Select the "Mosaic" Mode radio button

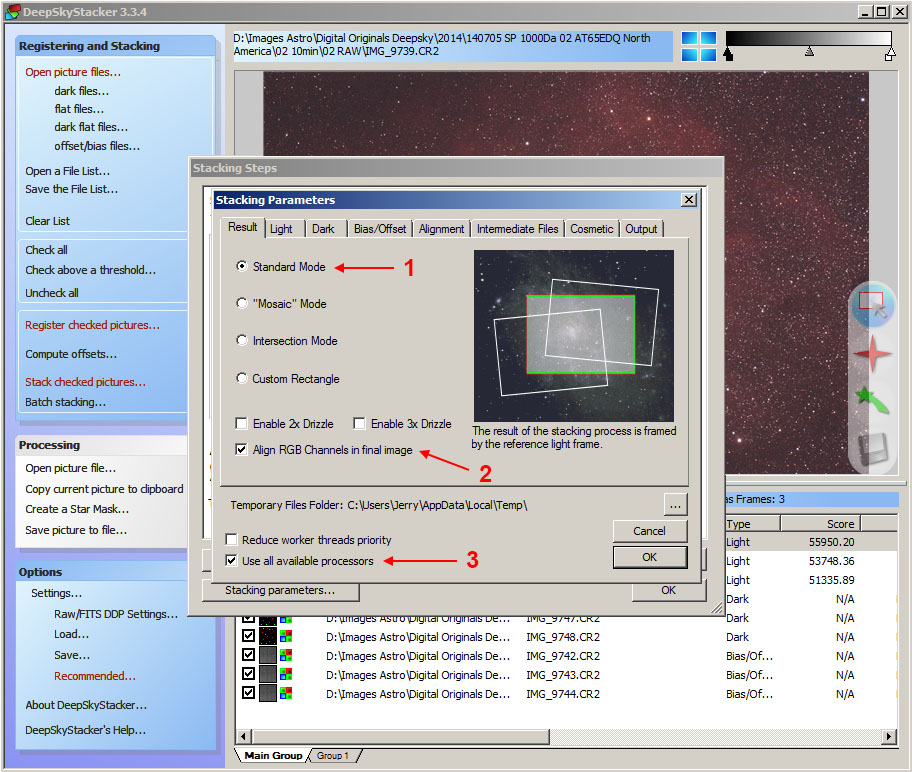(241, 303)
